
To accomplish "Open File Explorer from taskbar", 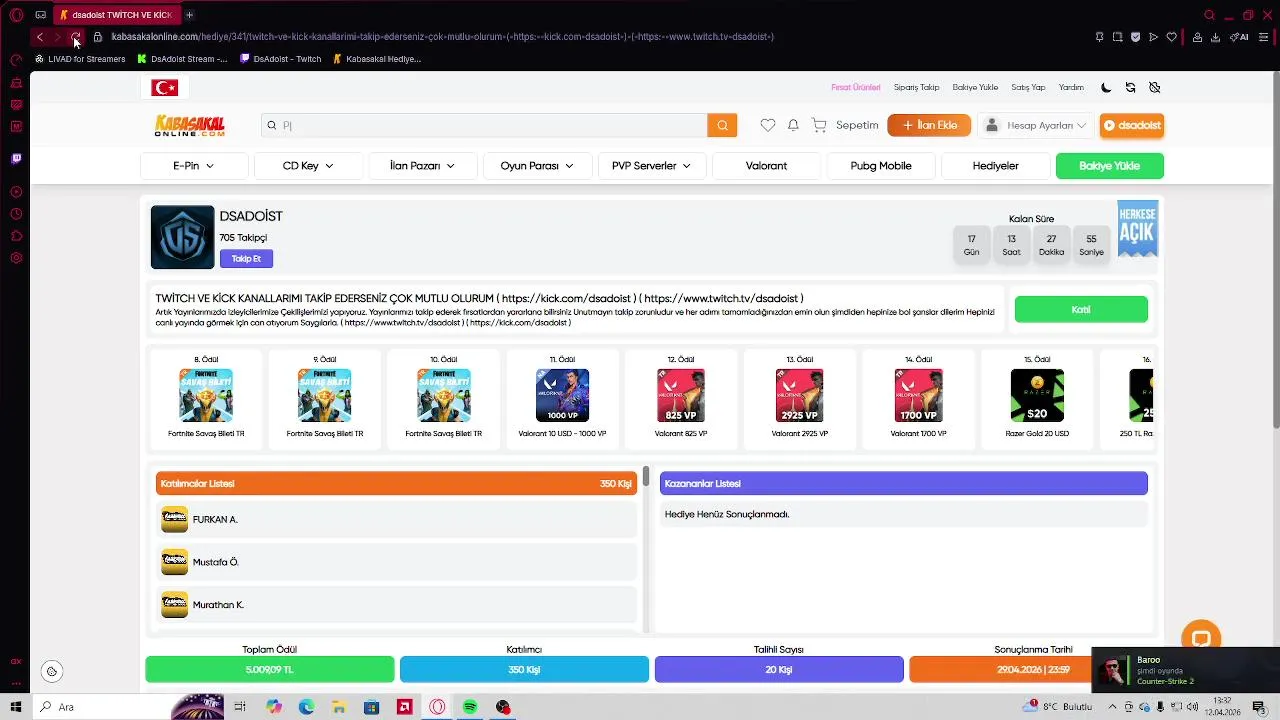I will [x=339, y=707].
